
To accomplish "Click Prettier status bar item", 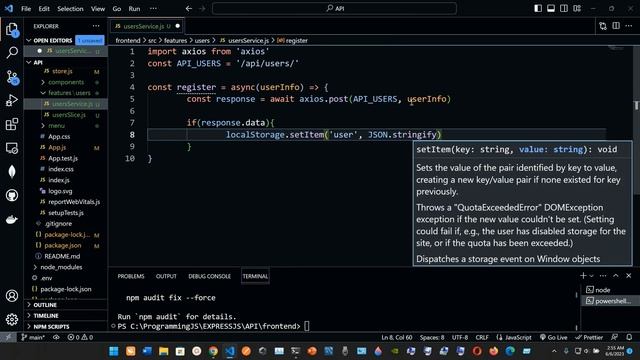I will click(x=589, y=338).
